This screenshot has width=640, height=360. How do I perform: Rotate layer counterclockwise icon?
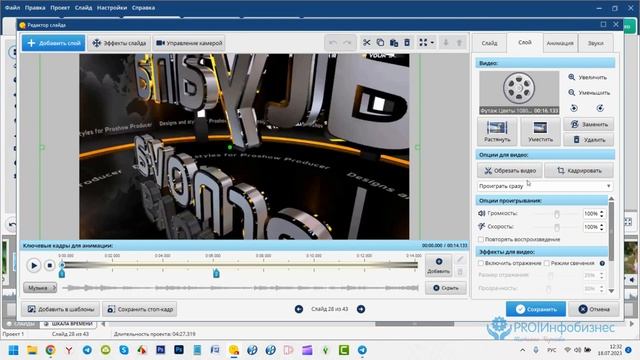pyautogui.click(x=574, y=108)
